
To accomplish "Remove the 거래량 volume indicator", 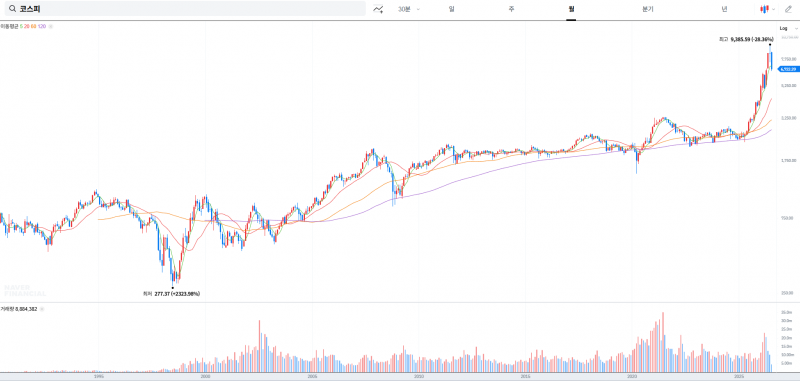I will click(x=41, y=309).
